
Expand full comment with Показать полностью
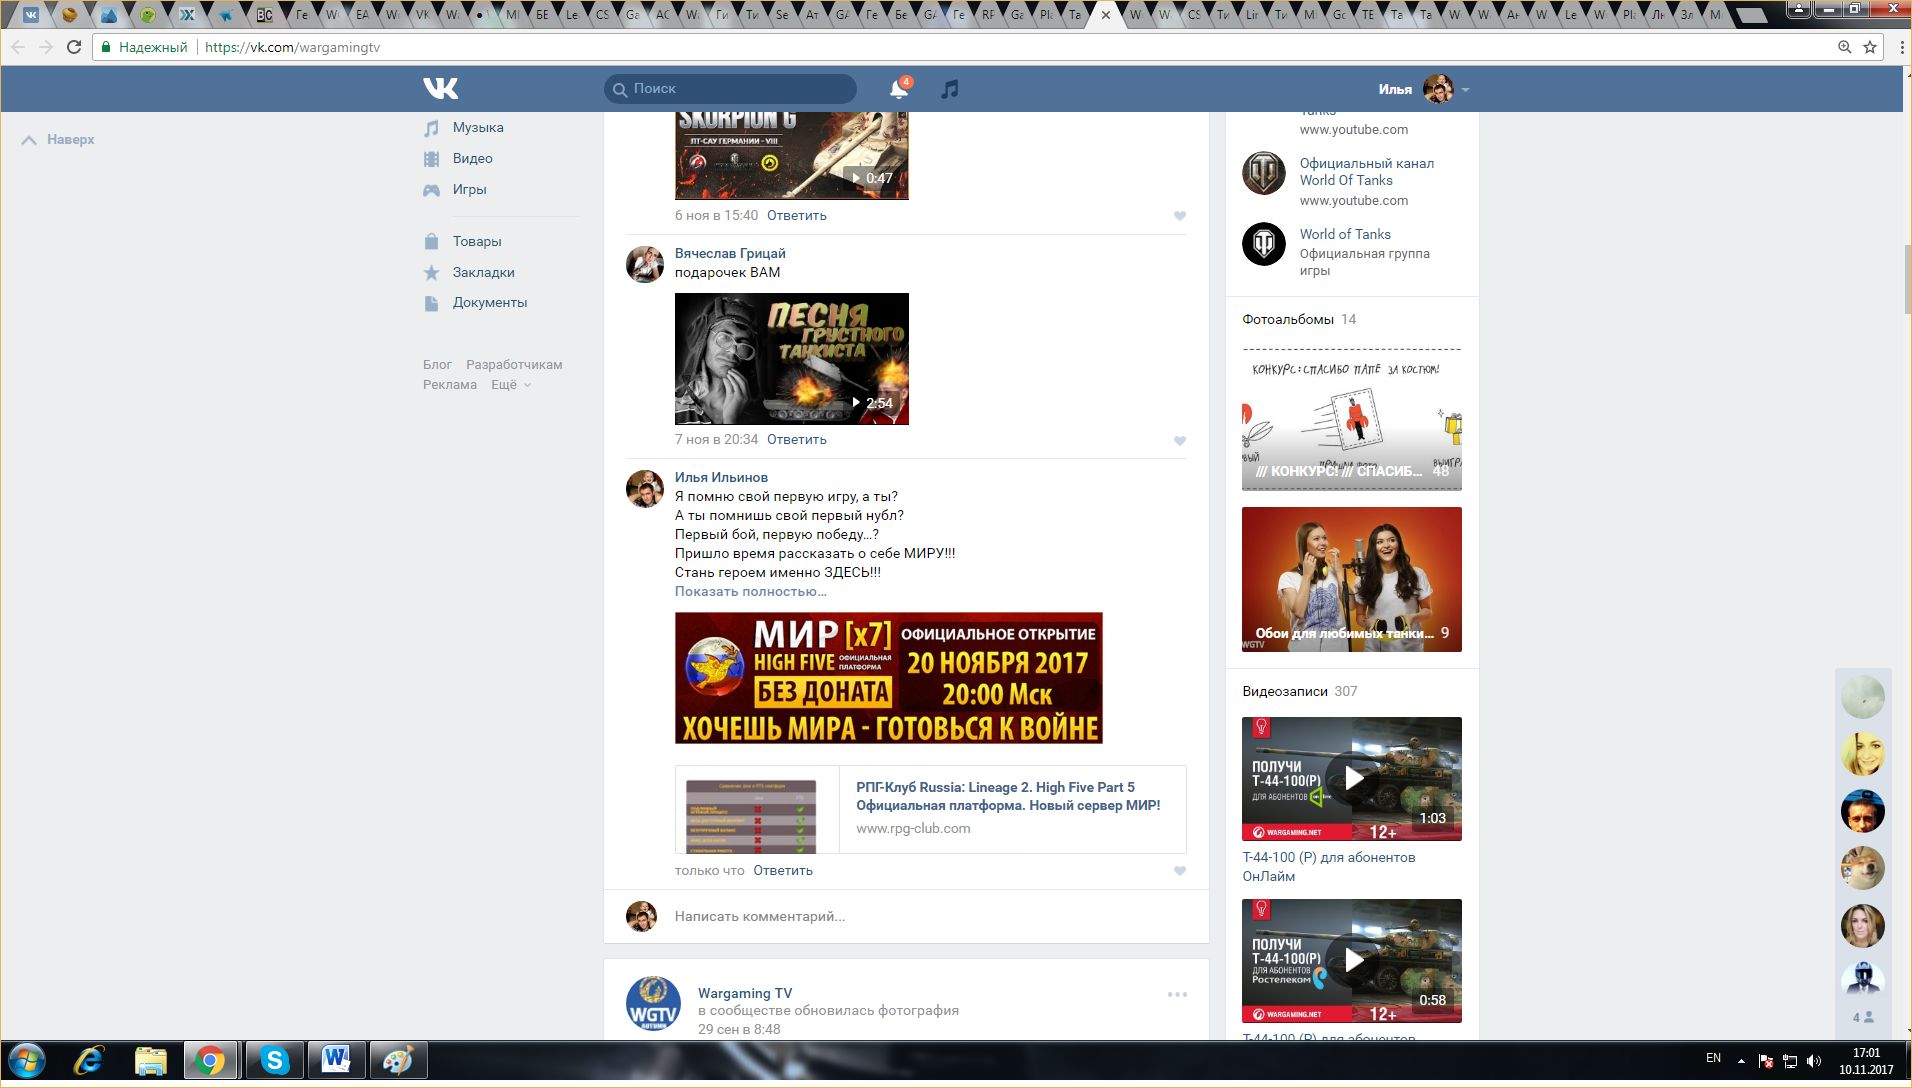pyautogui.click(x=750, y=591)
